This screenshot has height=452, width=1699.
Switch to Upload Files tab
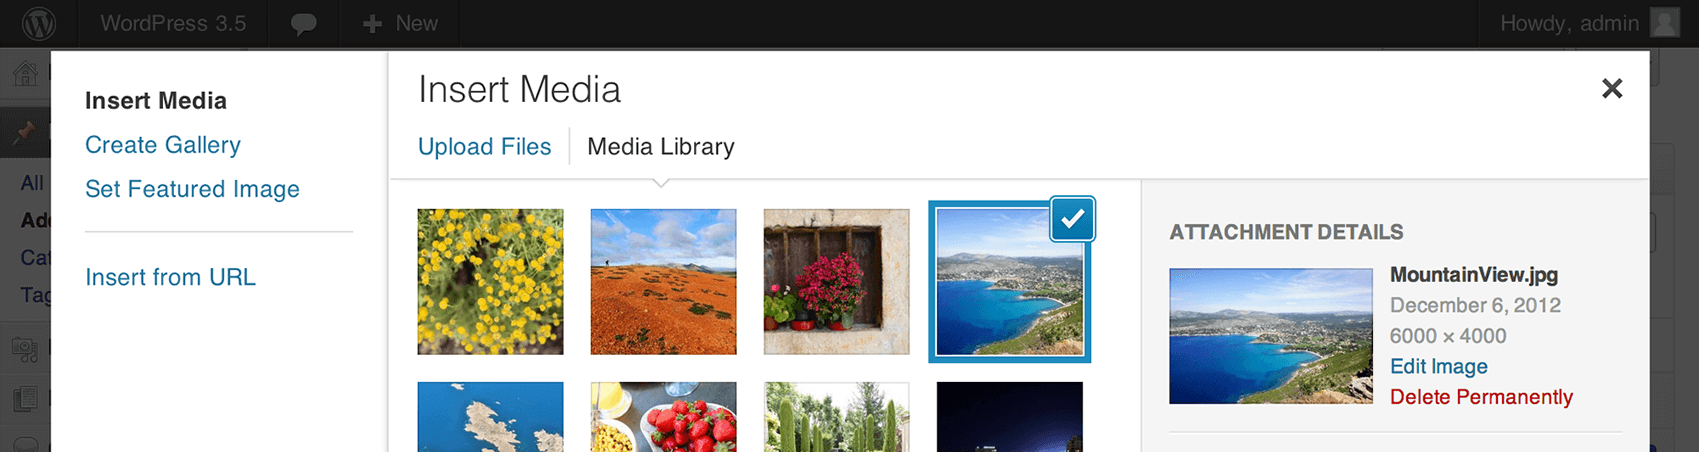point(484,146)
